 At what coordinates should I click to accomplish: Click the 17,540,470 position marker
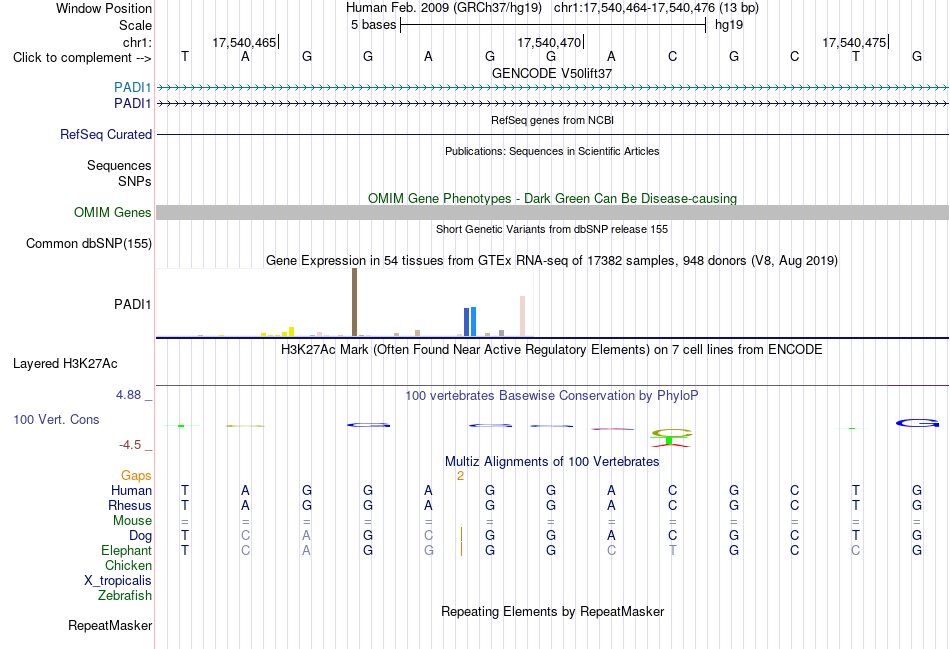click(550, 42)
